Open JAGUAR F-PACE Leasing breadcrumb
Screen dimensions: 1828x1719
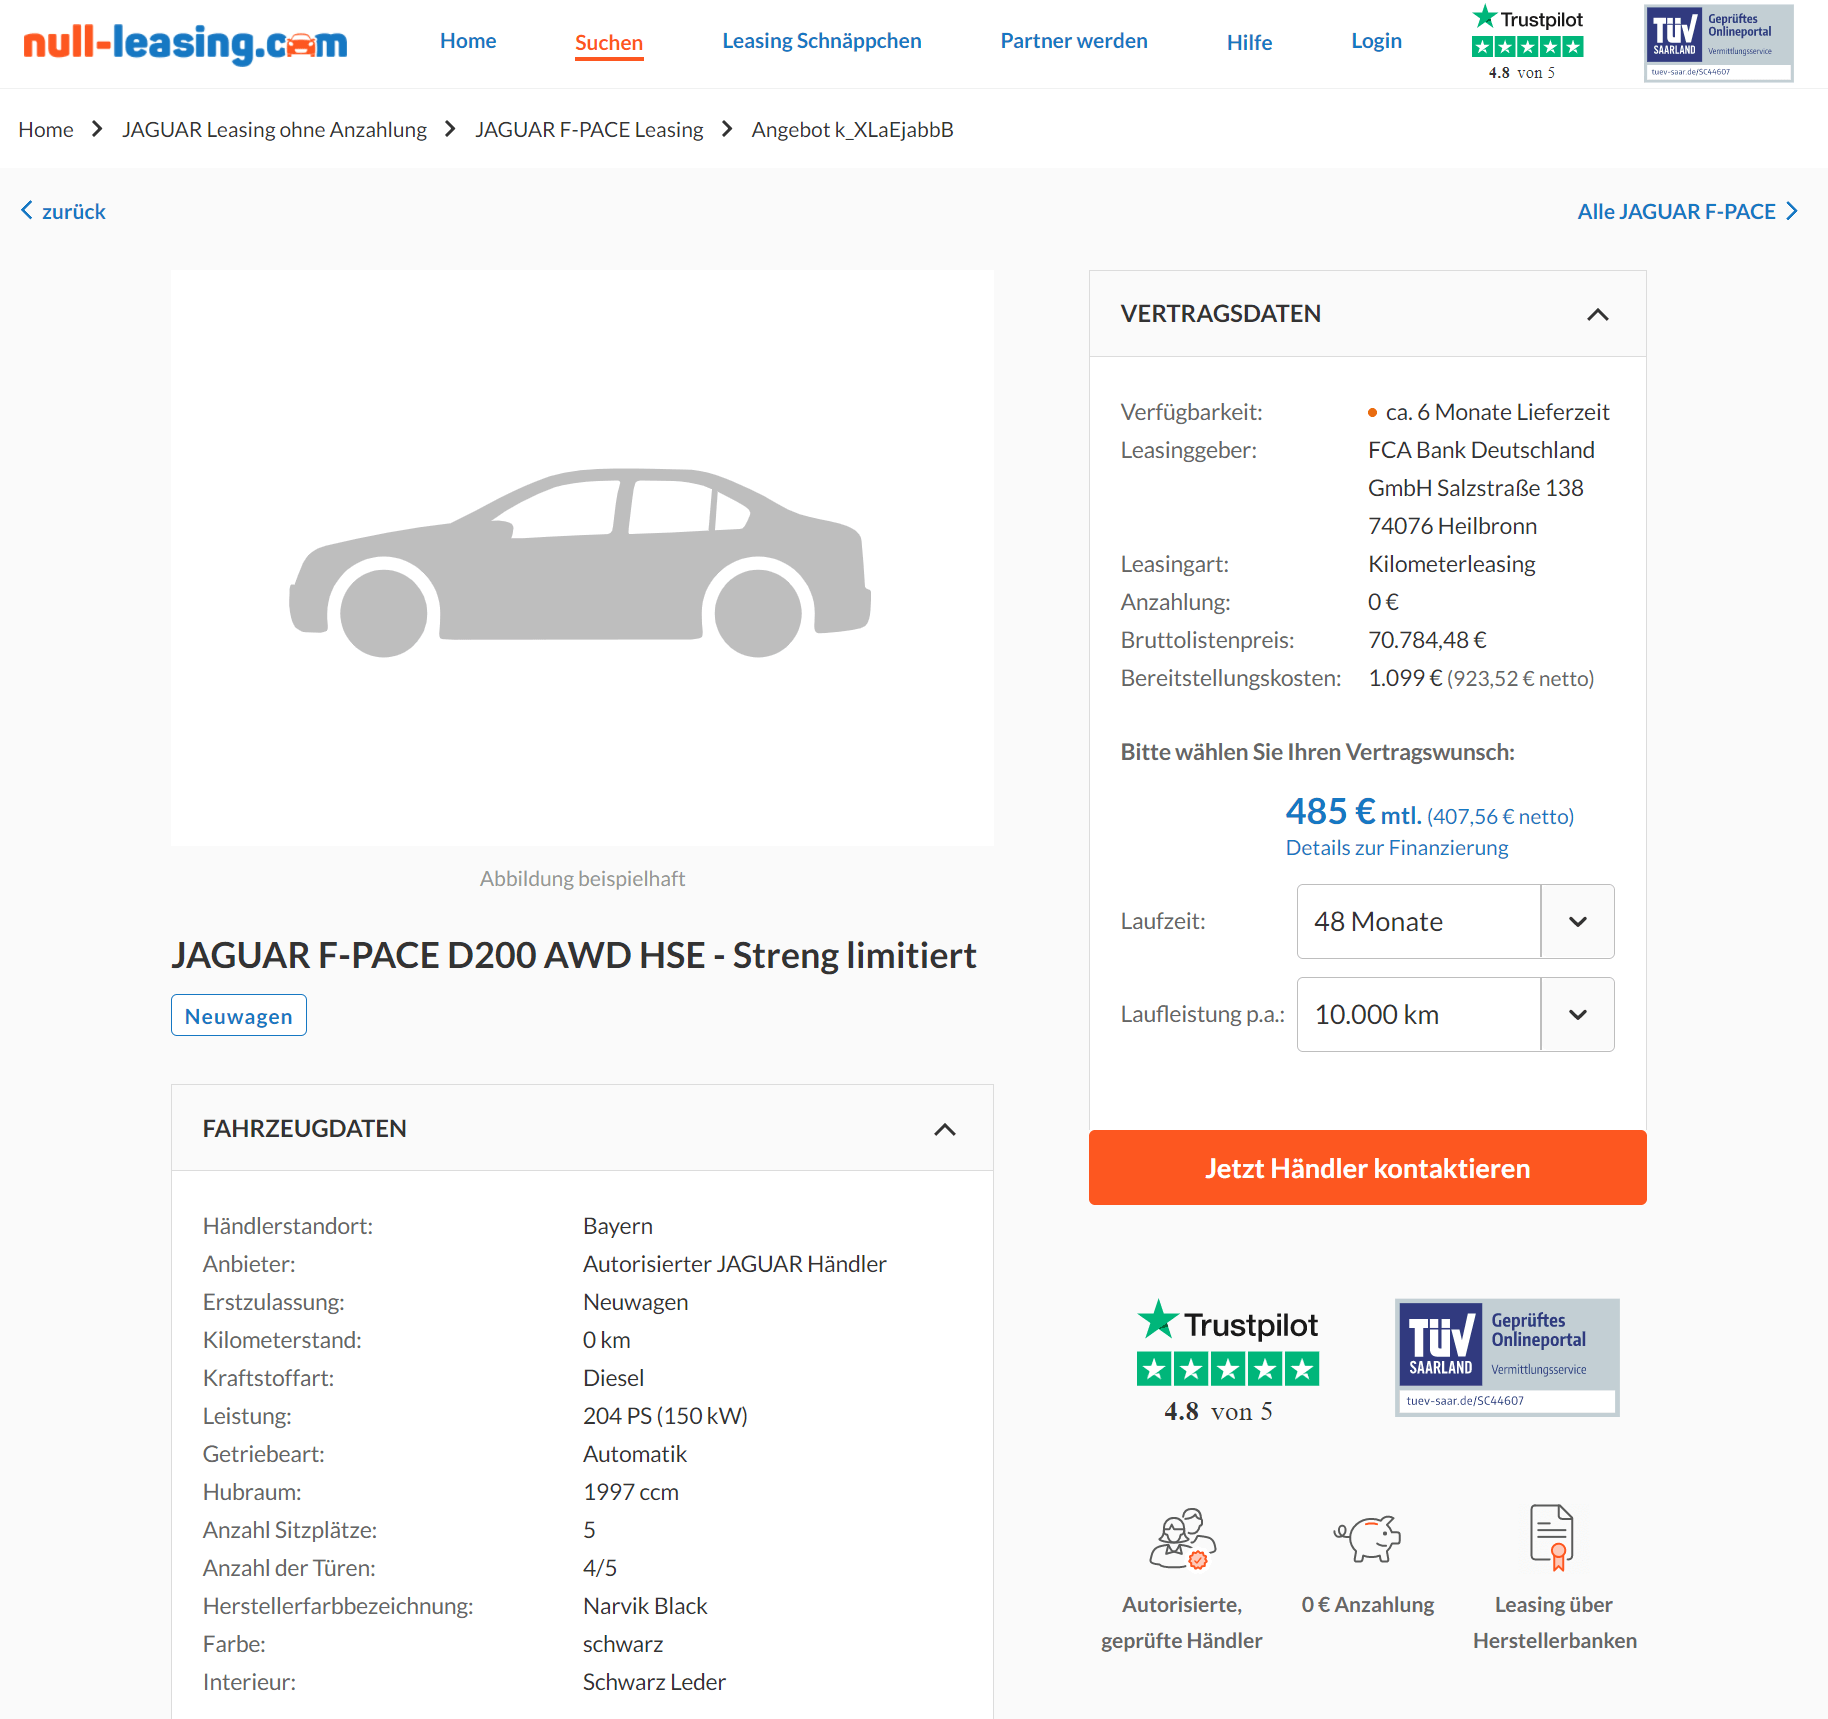click(x=589, y=130)
